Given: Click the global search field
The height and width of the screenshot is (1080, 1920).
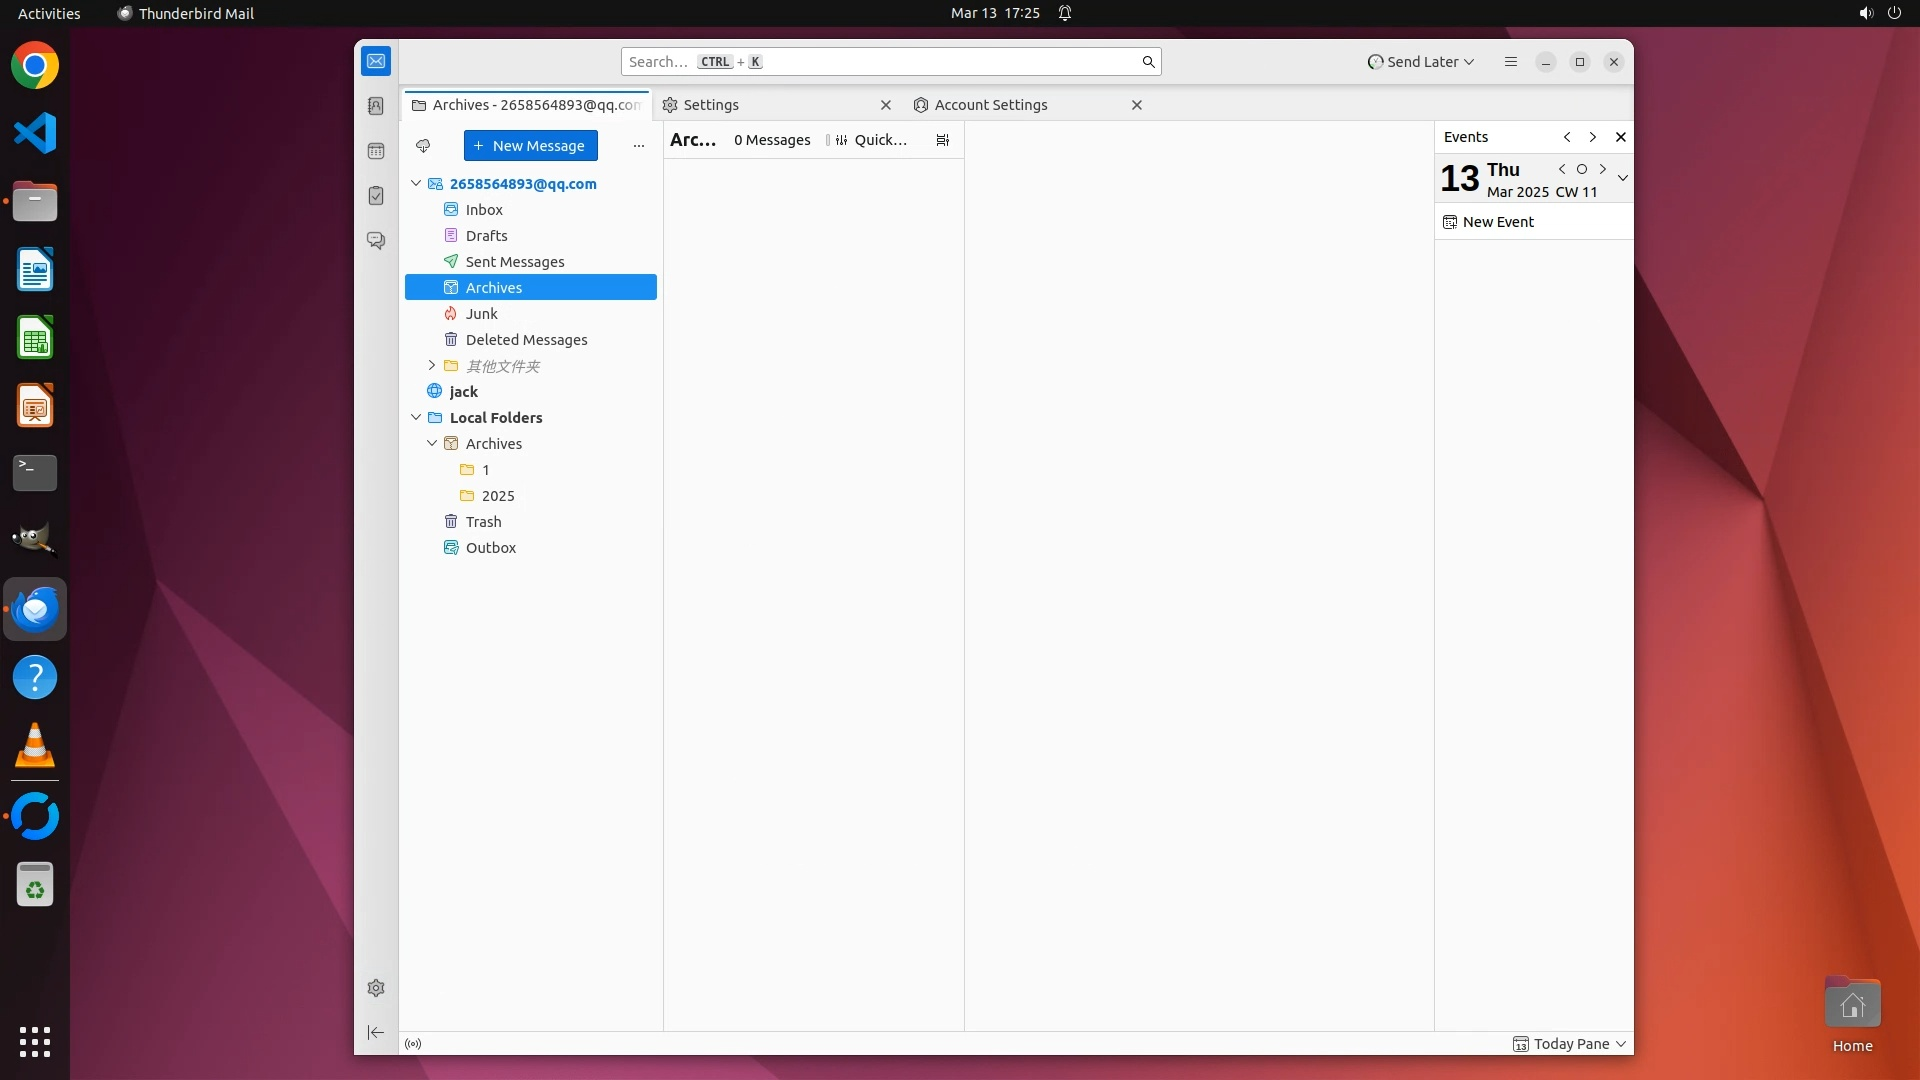Looking at the screenshot, I should 880,62.
